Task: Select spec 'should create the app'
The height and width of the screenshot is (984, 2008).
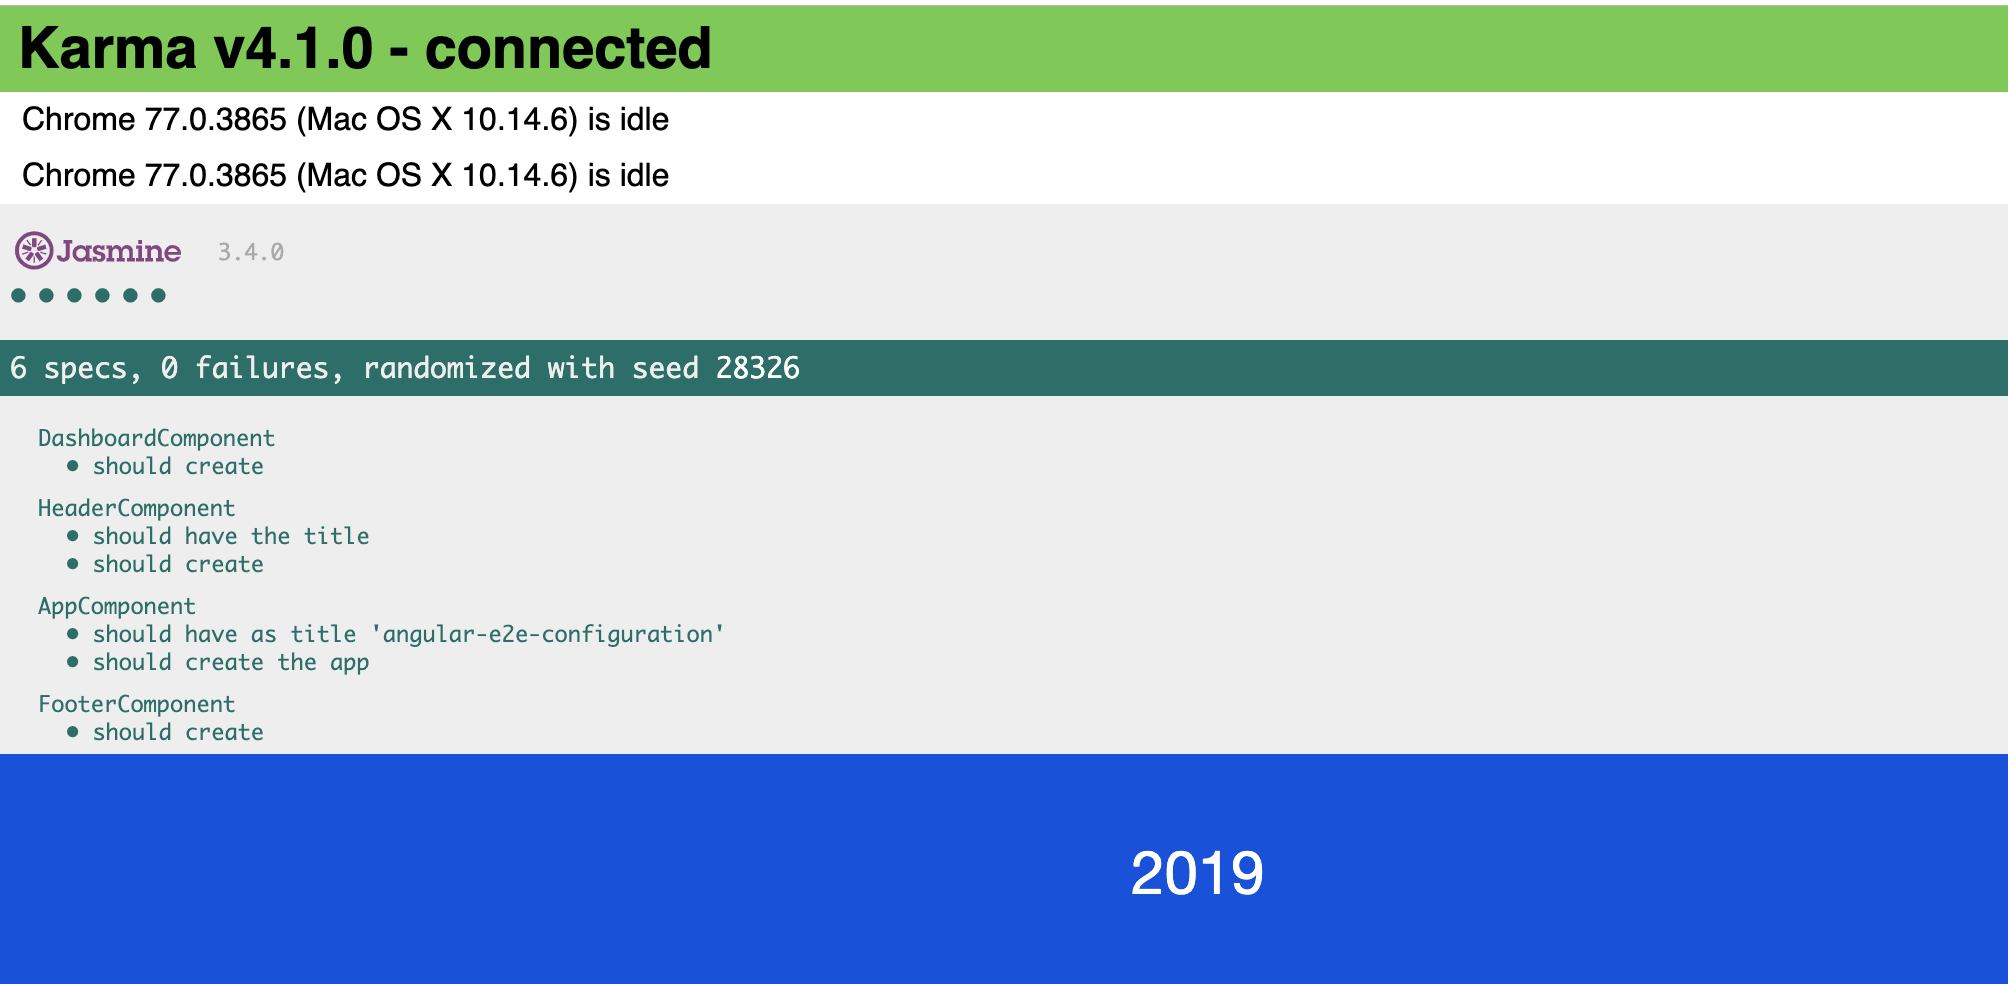Action: tap(231, 661)
